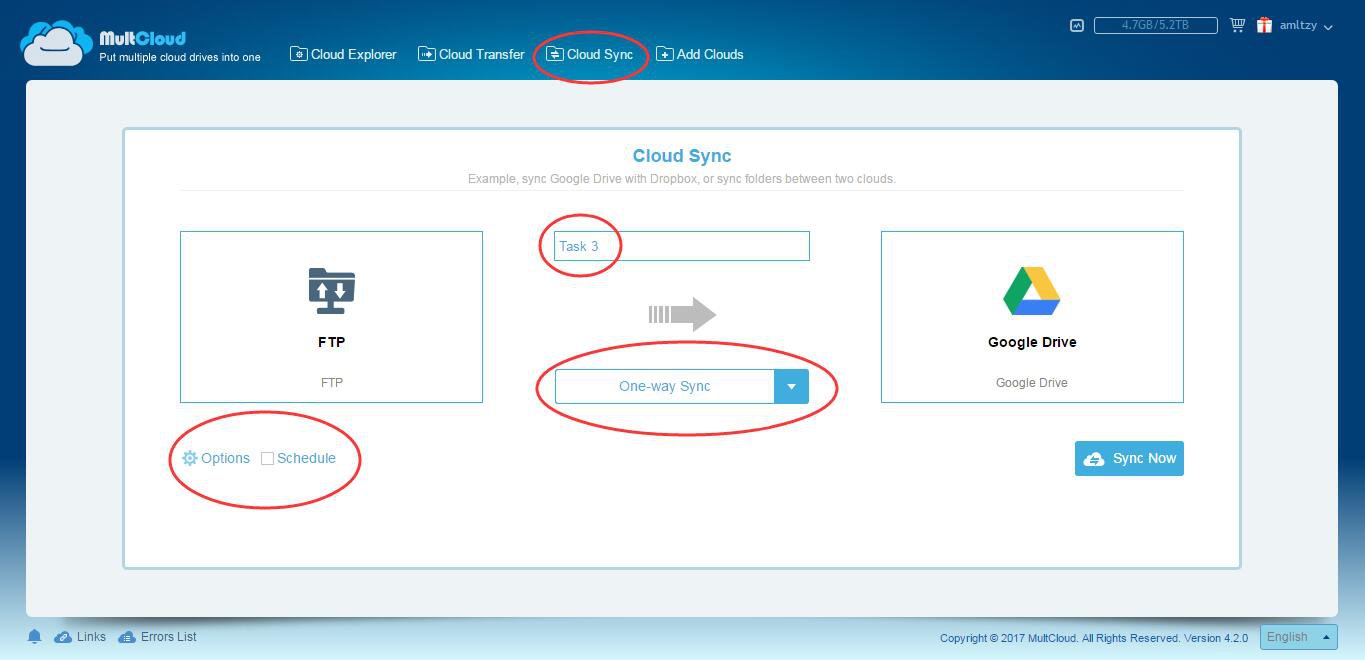The height and width of the screenshot is (660, 1365).
Task: Select the Google Drive destination box
Action: tap(1032, 317)
